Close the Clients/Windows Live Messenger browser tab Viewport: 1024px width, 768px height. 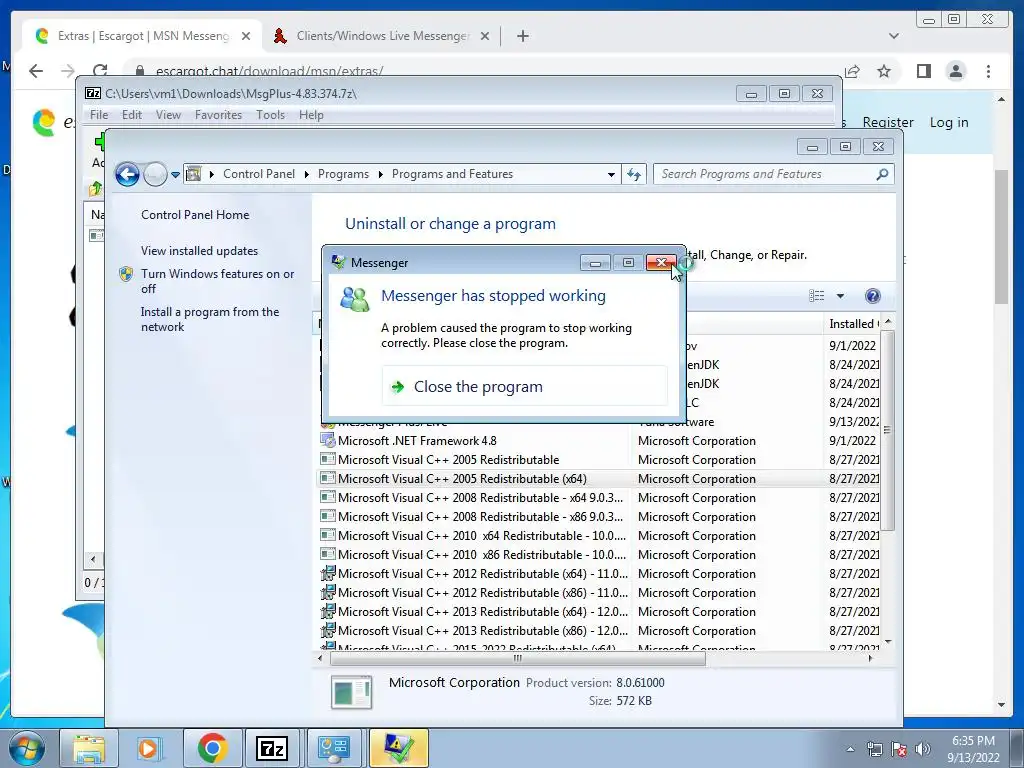(x=485, y=36)
